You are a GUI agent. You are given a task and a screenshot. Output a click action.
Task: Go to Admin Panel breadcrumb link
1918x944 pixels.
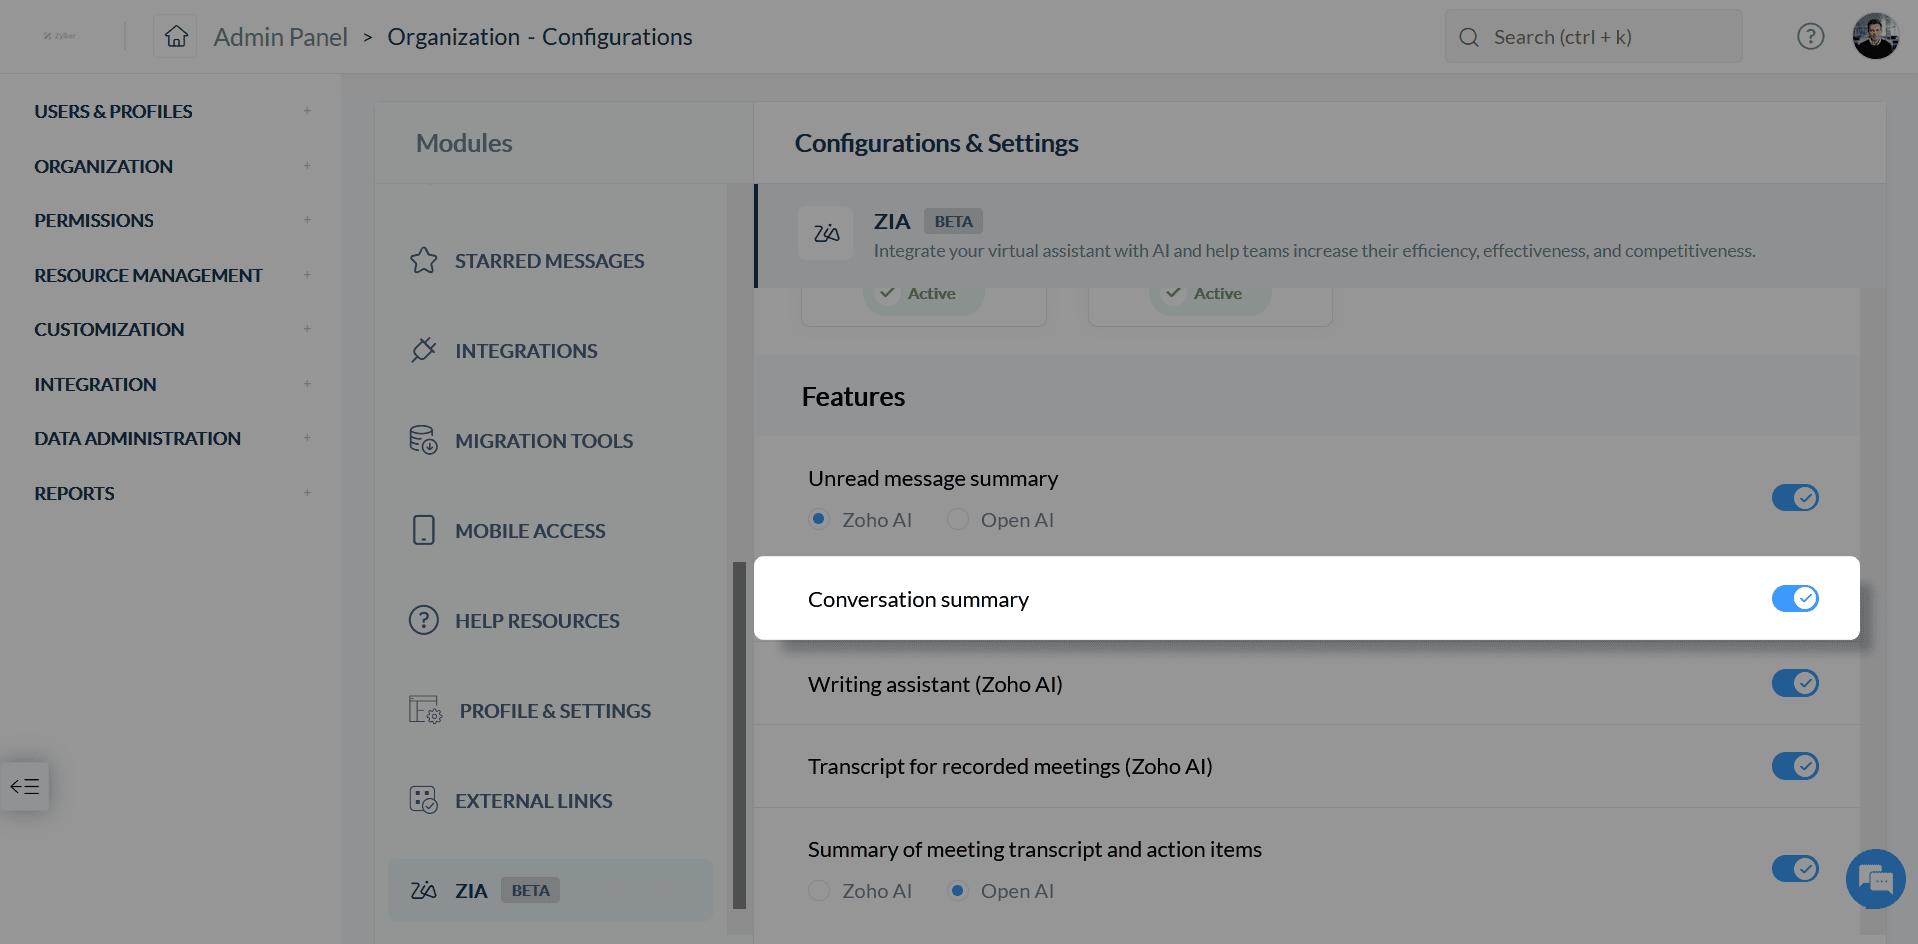pos(280,37)
